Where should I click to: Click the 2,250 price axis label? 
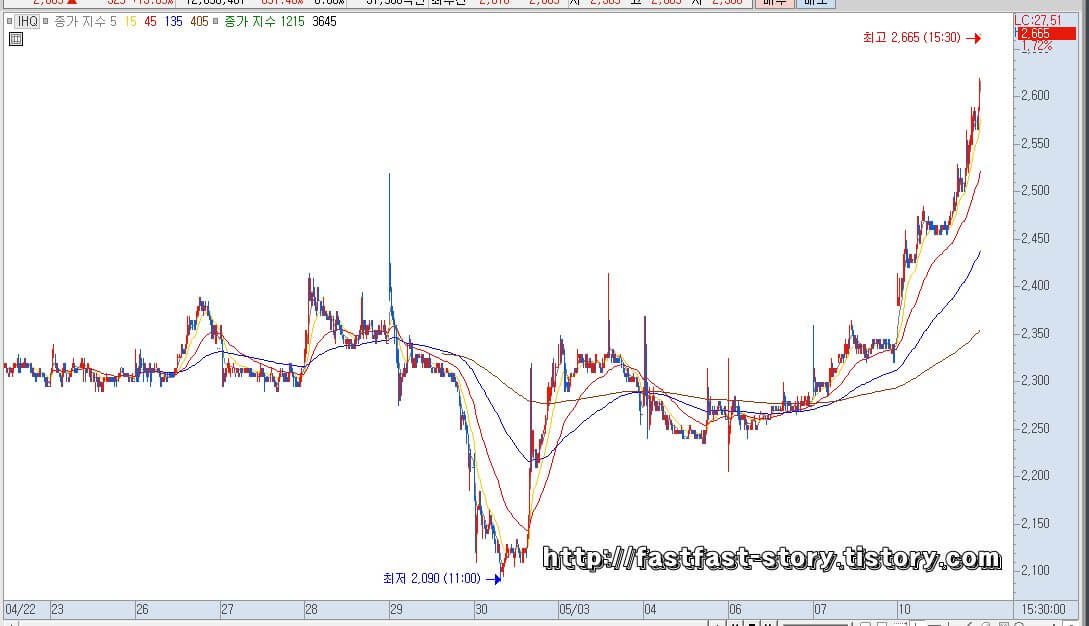(1035, 428)
